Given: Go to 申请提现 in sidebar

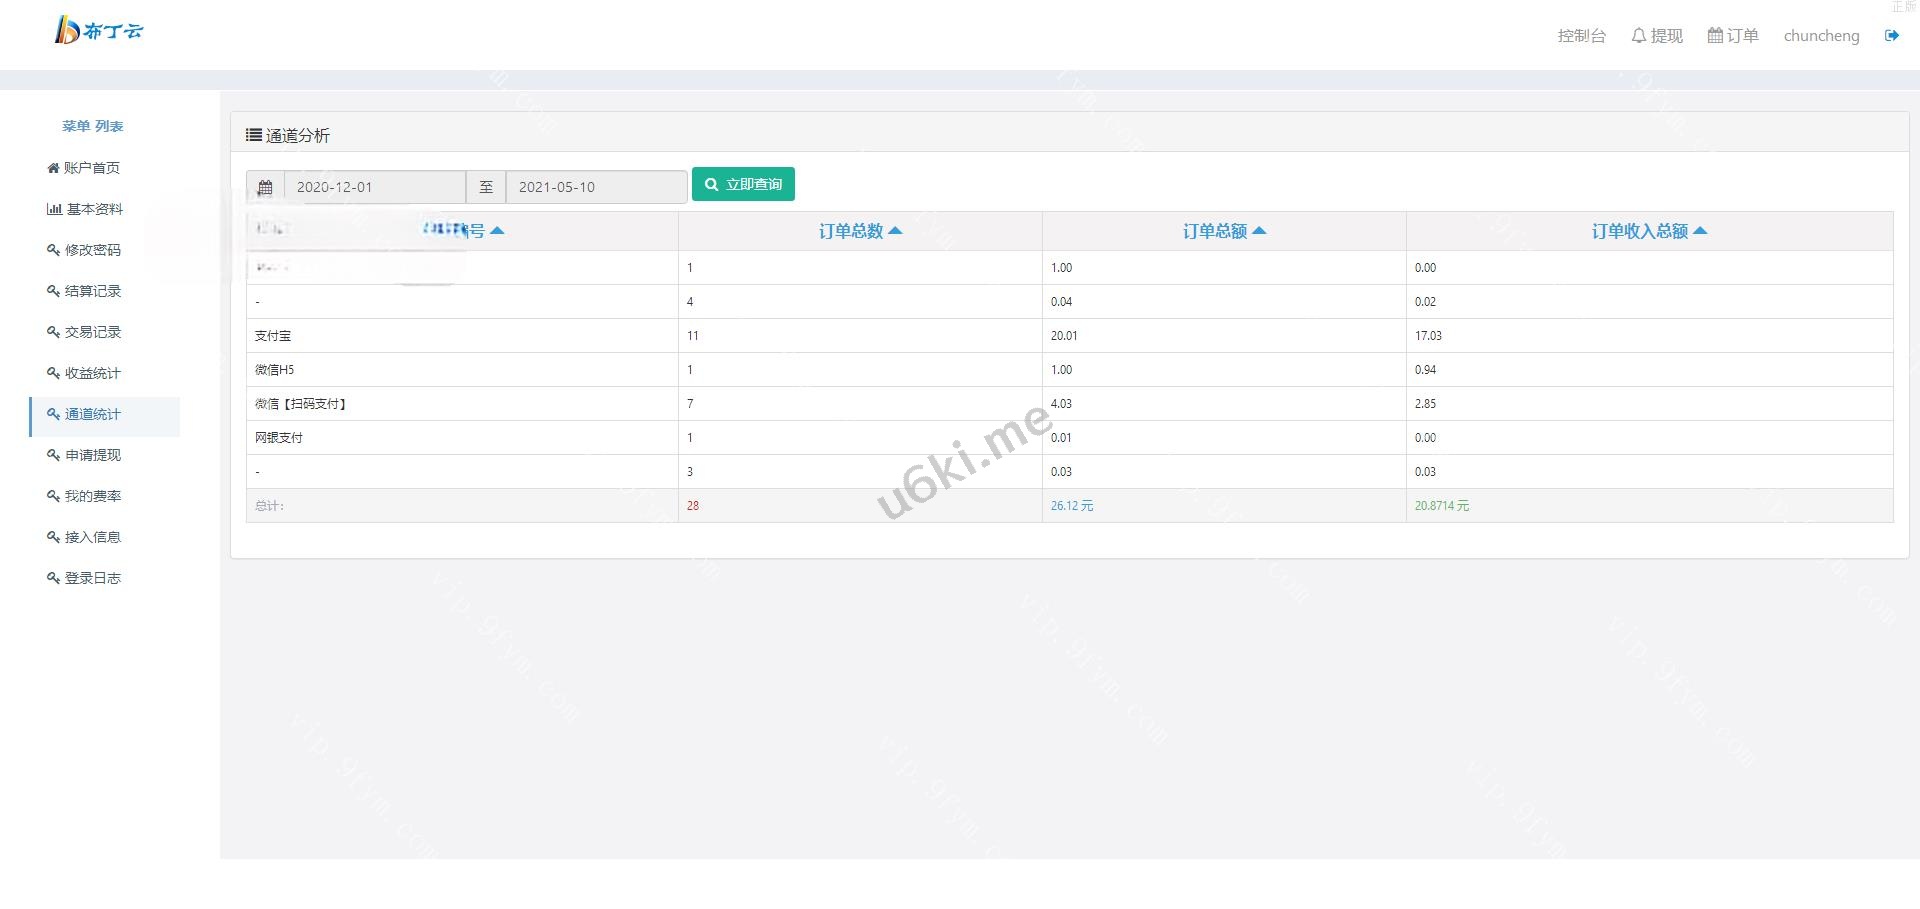Looking at the screenshot, I should [84, 455].
